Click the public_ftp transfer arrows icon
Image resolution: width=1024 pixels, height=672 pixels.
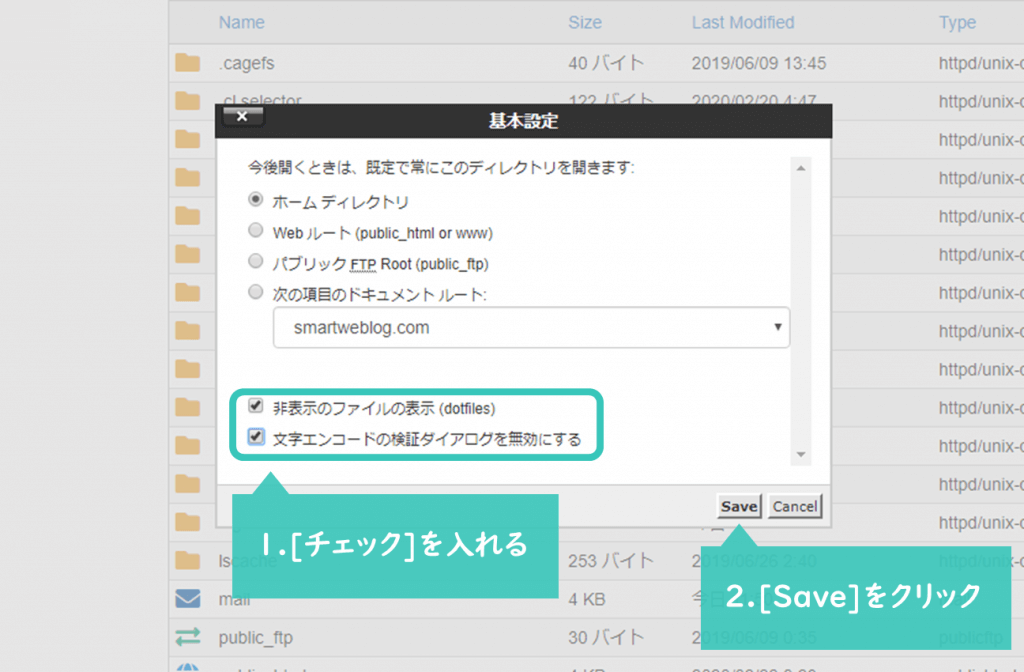click(187, 637)
